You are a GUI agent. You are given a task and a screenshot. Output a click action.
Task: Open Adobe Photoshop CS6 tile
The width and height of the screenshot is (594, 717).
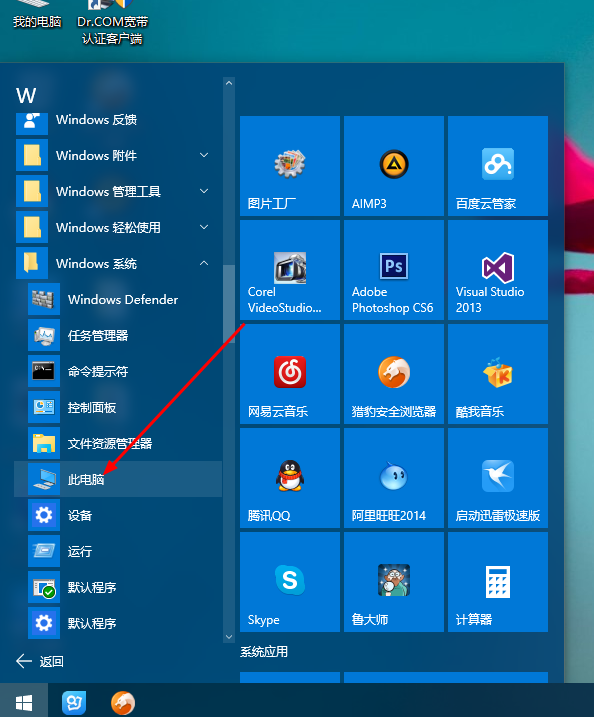[394, 270]
